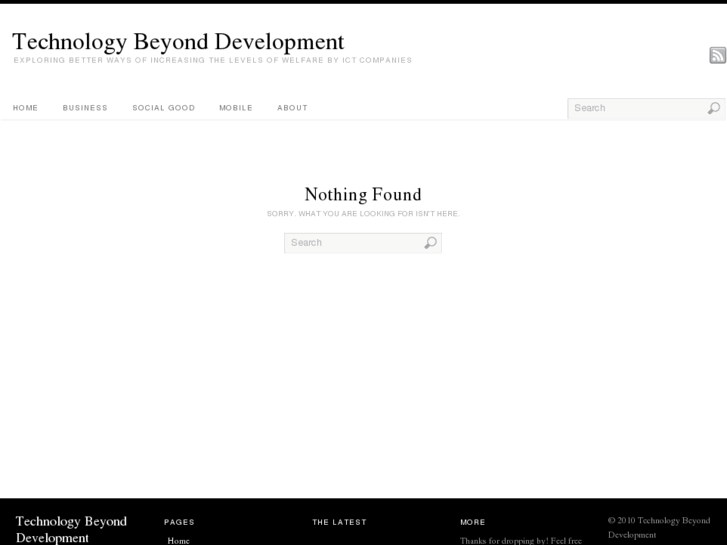Click The Latest footer heading
Viewport: 727px width, 545px height.
339,522
